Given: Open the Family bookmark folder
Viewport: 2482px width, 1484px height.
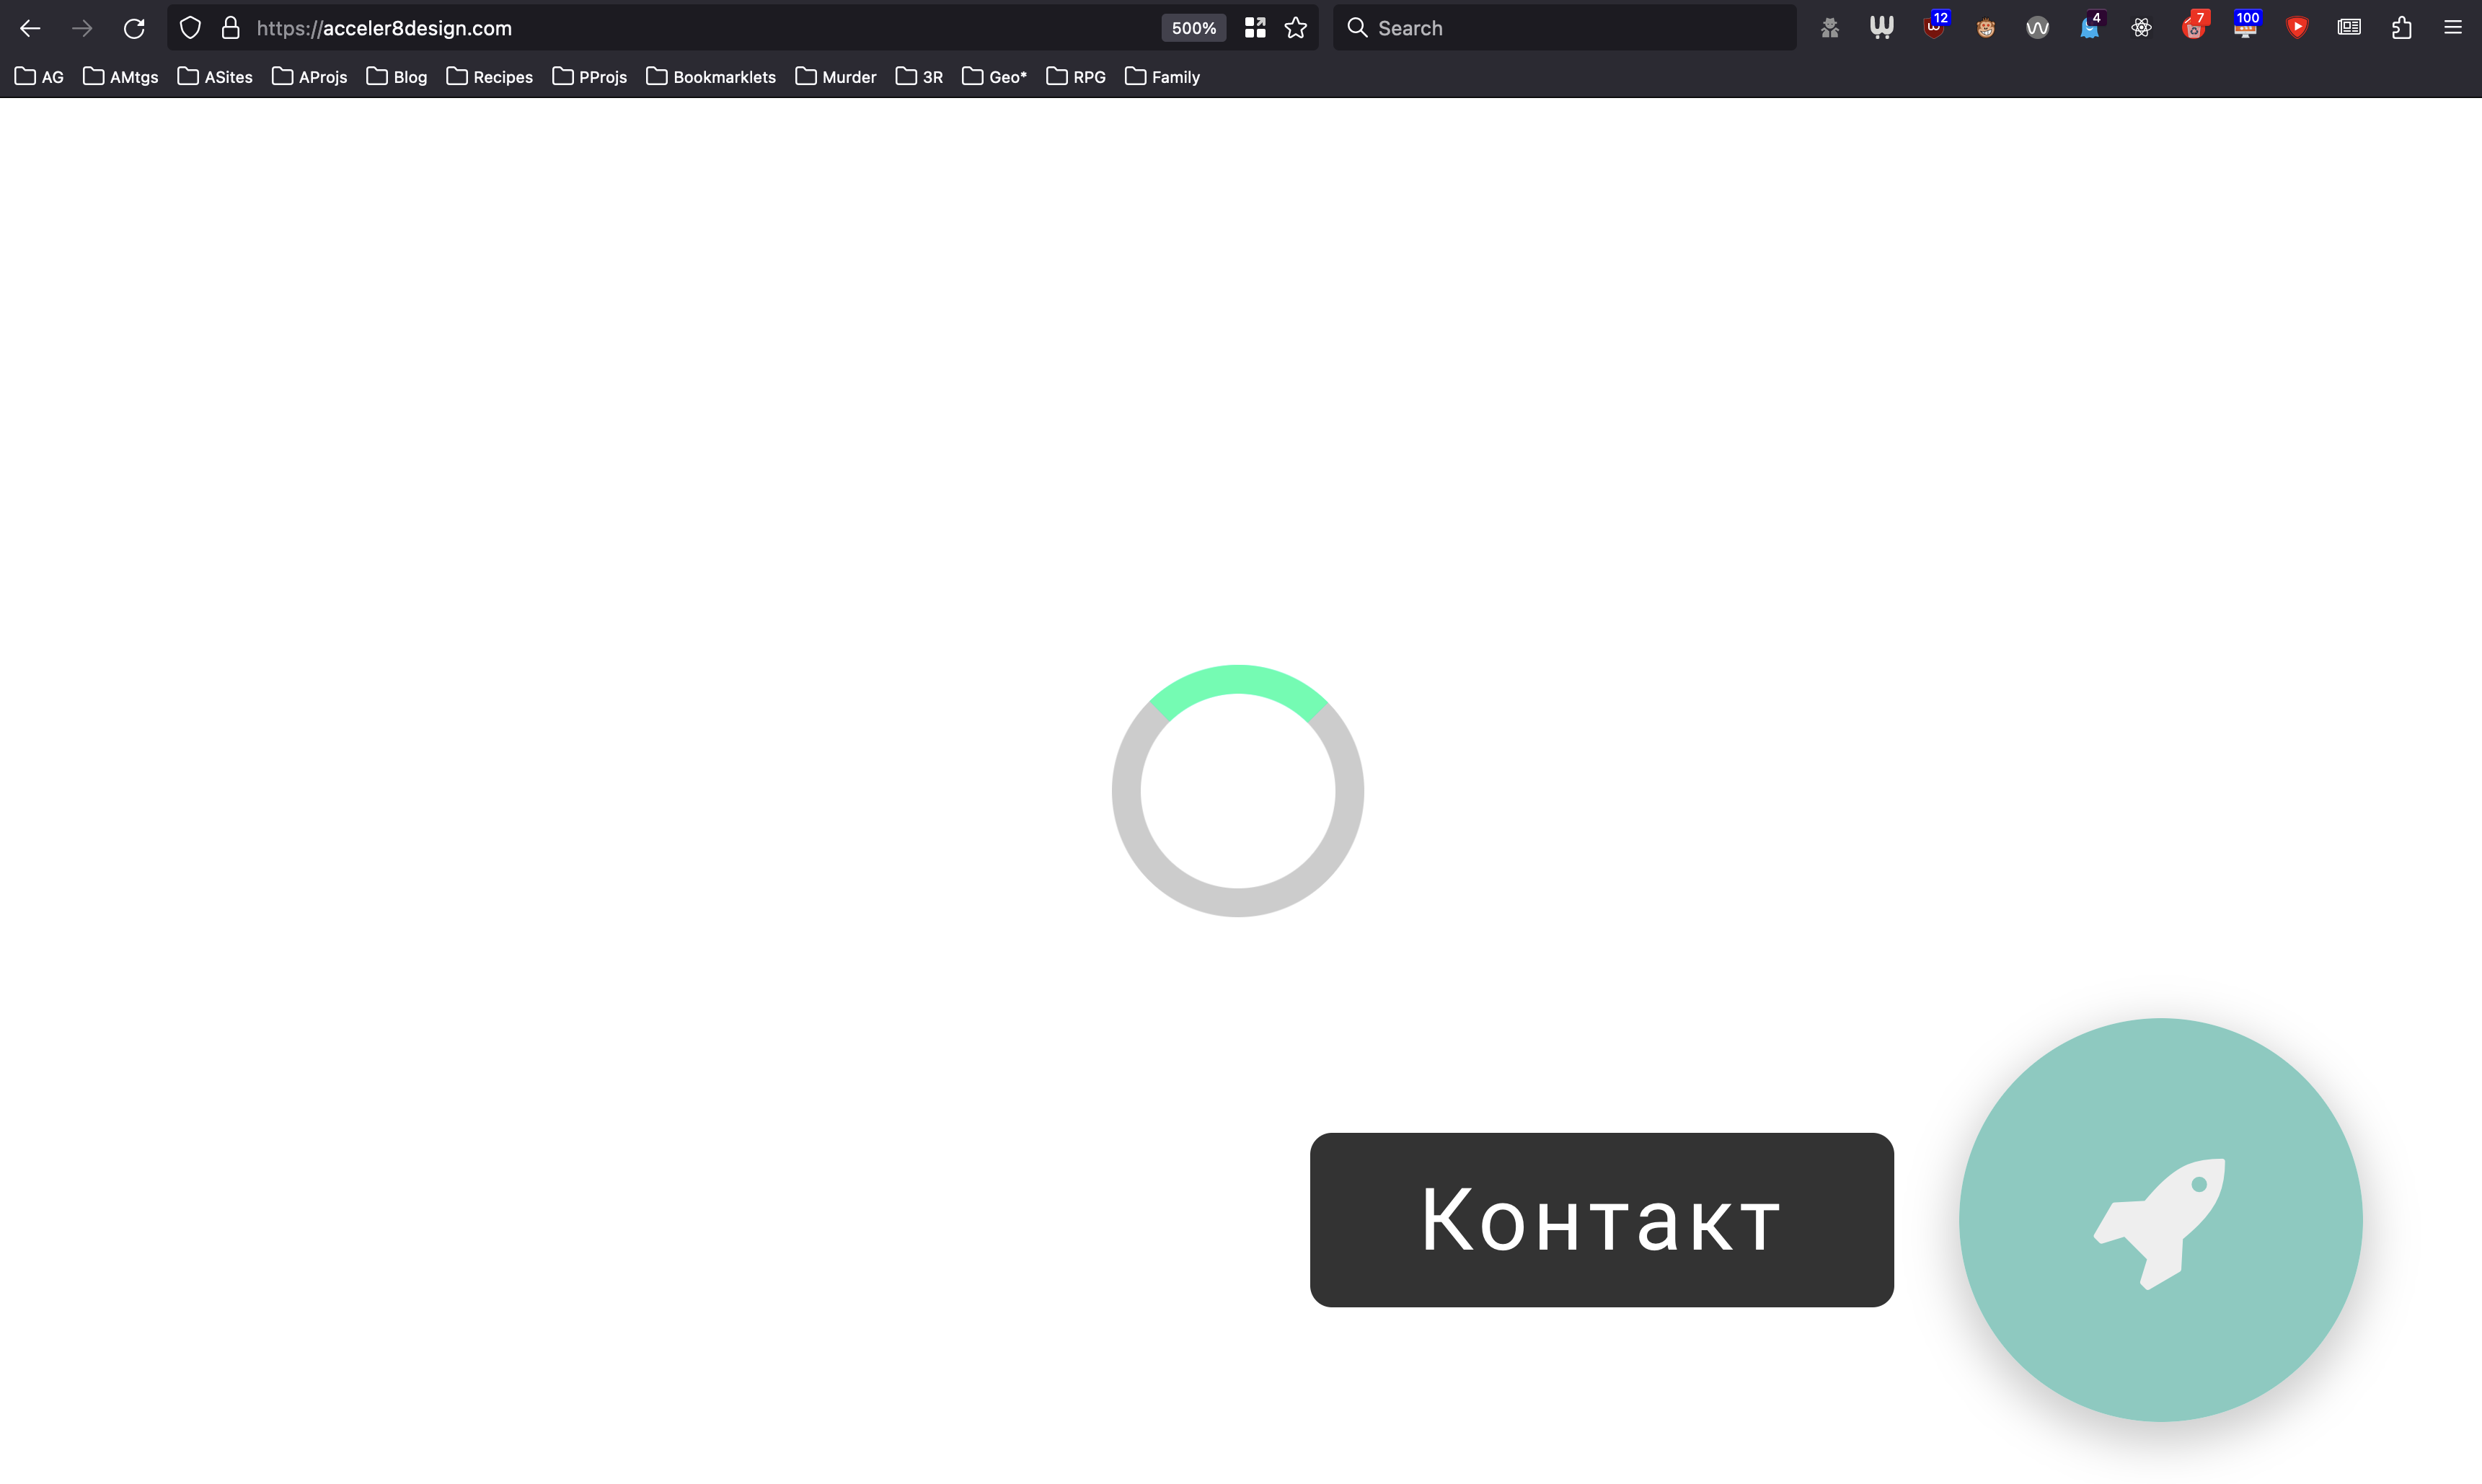Looking at the screenshot, I should pos(1162,77).
